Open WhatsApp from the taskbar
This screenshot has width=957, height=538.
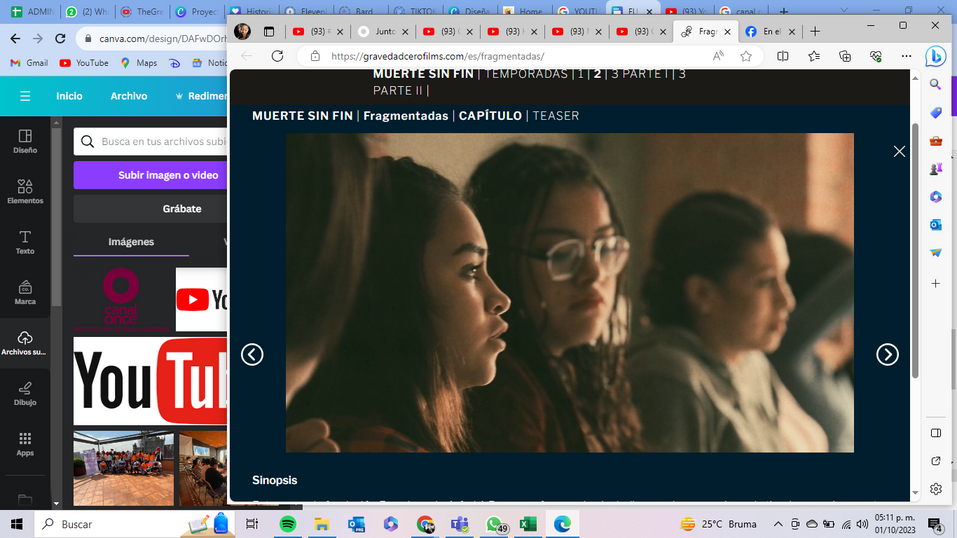495,524
